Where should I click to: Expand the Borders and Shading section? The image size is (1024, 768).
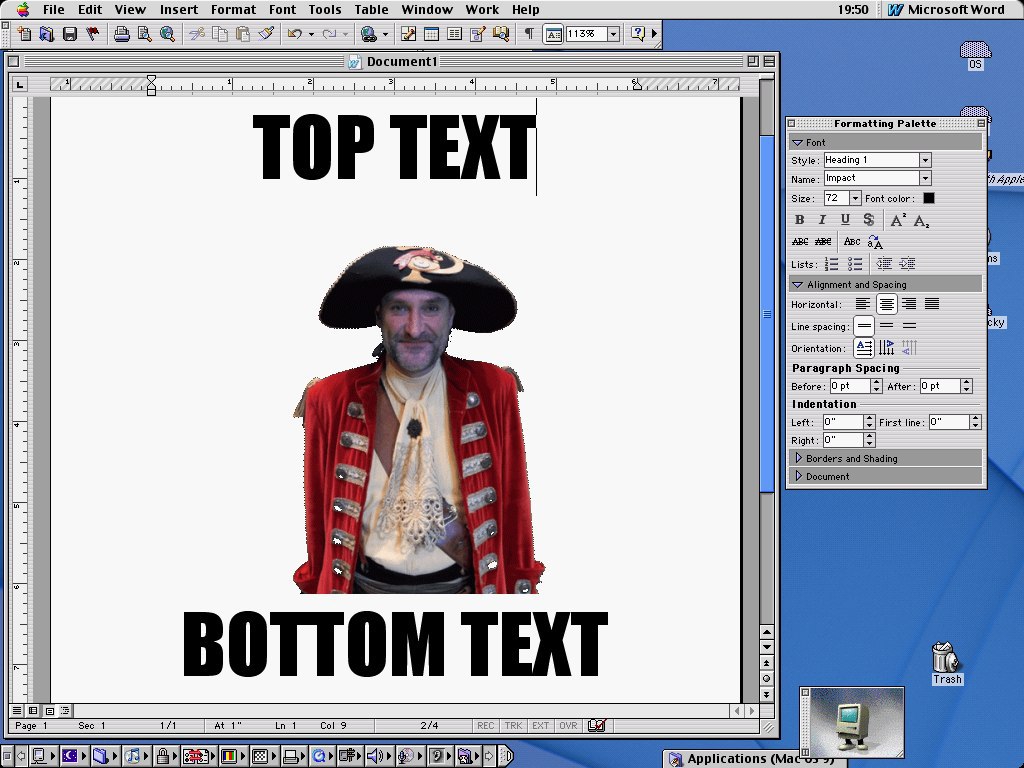851,458
